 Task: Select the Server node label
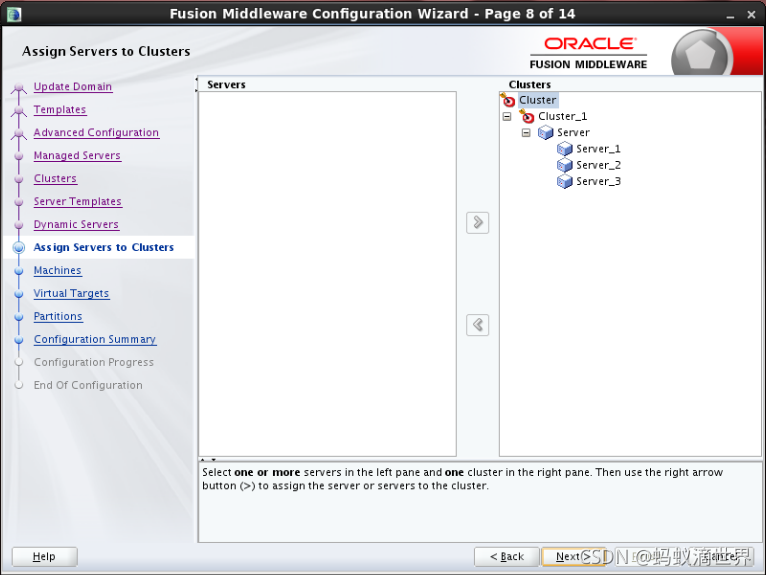[573, 132]
